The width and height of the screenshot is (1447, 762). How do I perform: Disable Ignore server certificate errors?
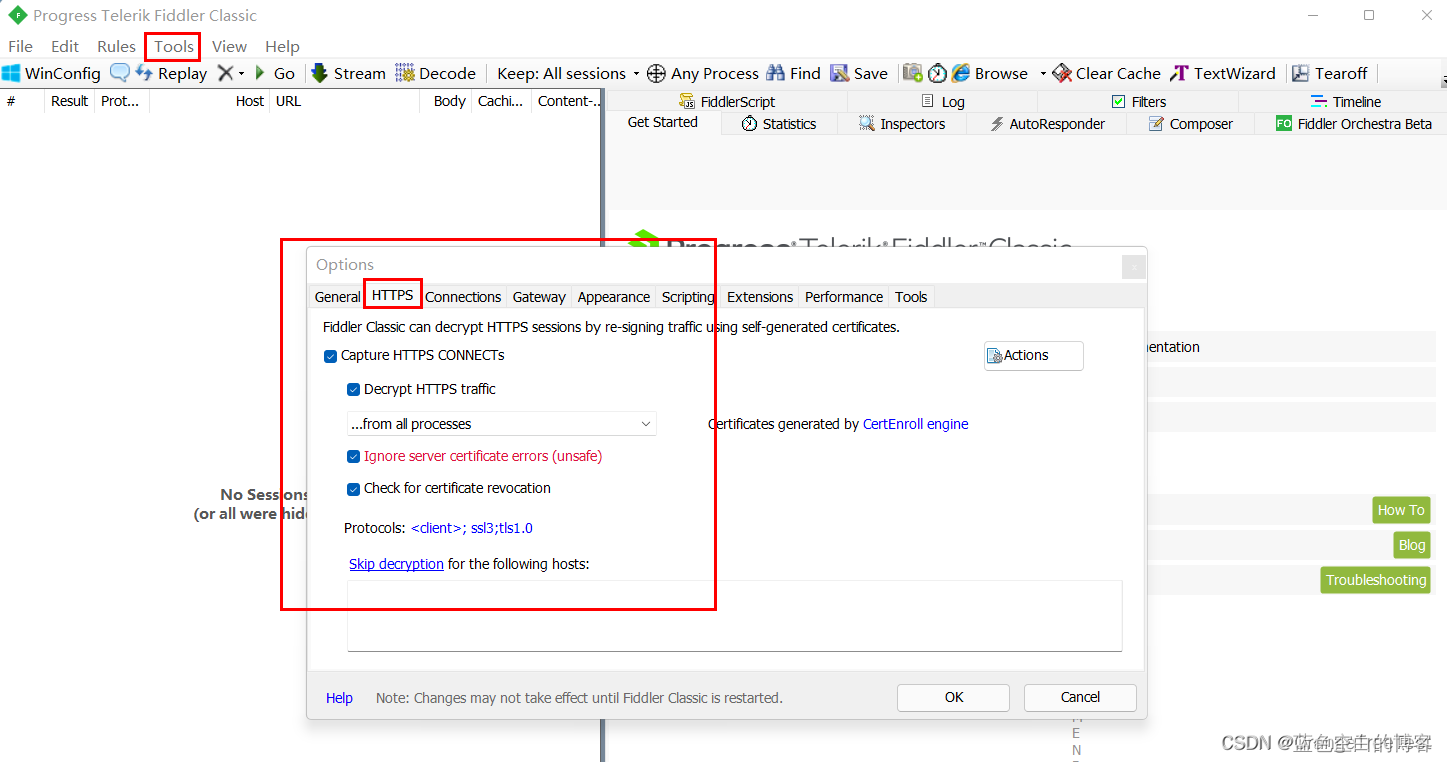353,456
